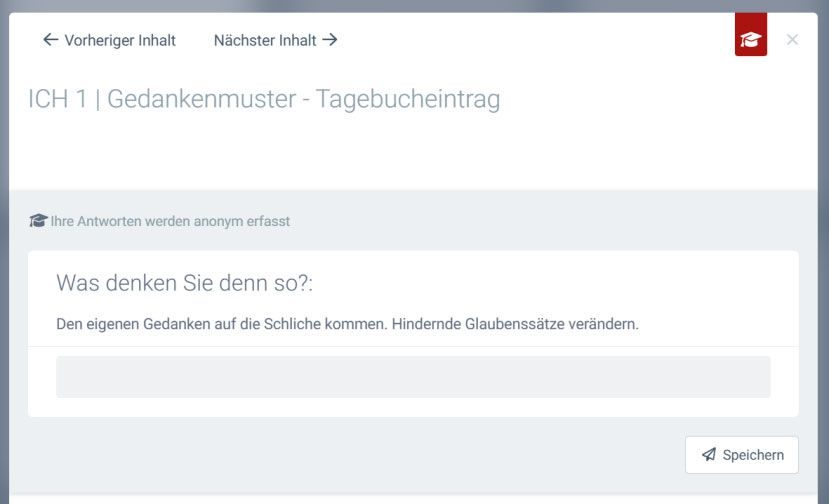Click the paper plane icon in Speichern
This screenshot has width=829, height=504.
click(x=709, y=455)
